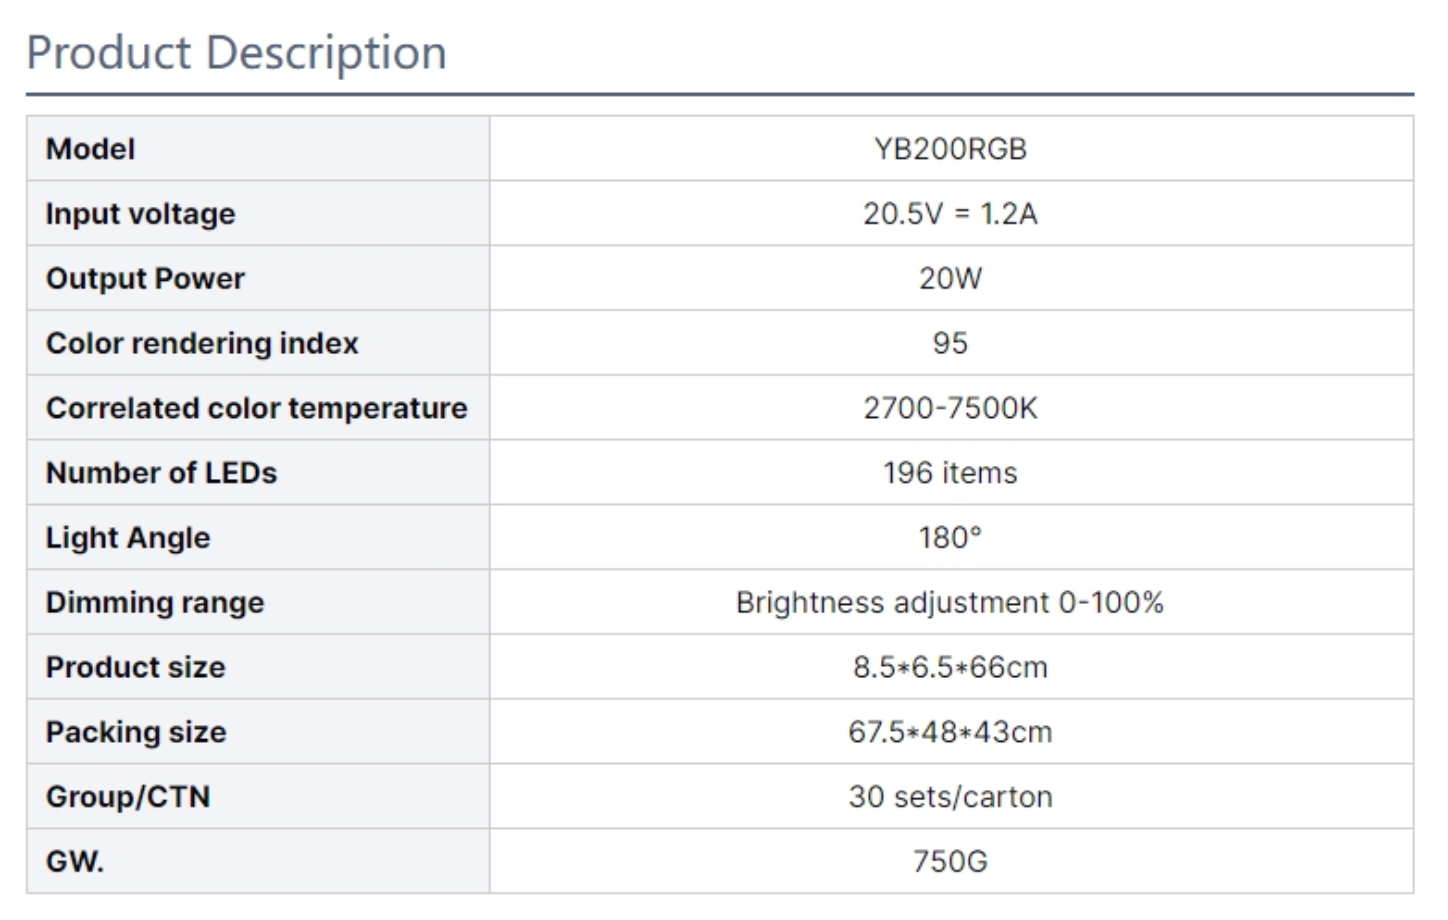Select the Model label cell
1448x920 pixels.
(258, 149)
